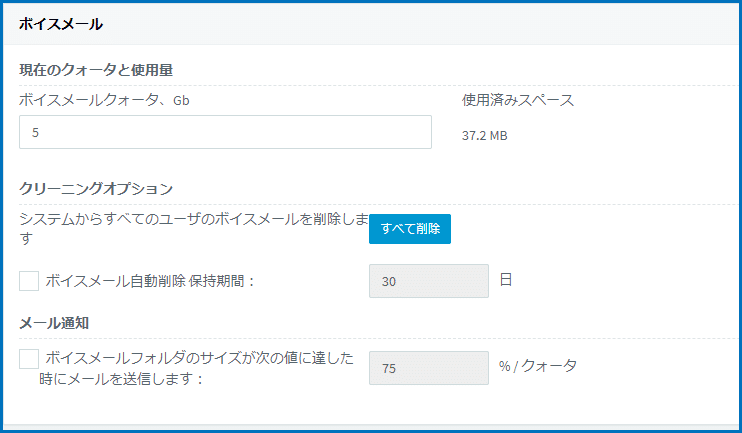The width and height of the screenshot is (742, 433).
Task: Click the ボイスメールフォルダのサイズ notification label text
Action: [196, 368]
